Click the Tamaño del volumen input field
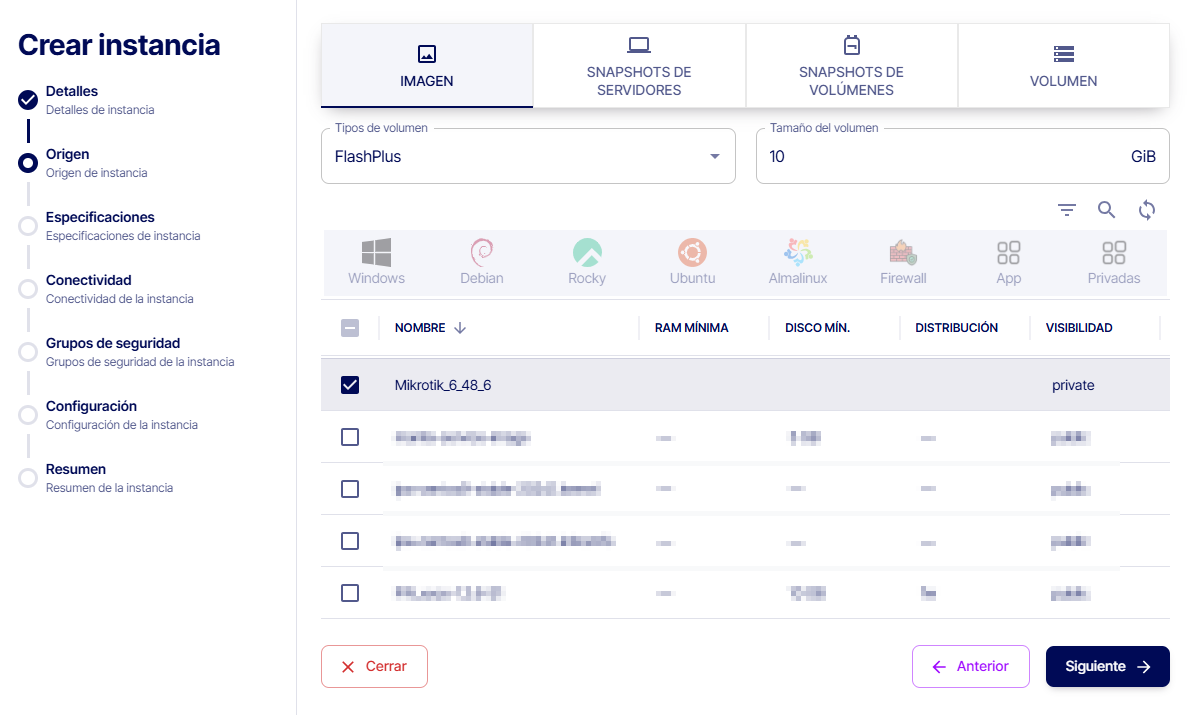Screen dimensions: 1187x715 pos(940,157)
